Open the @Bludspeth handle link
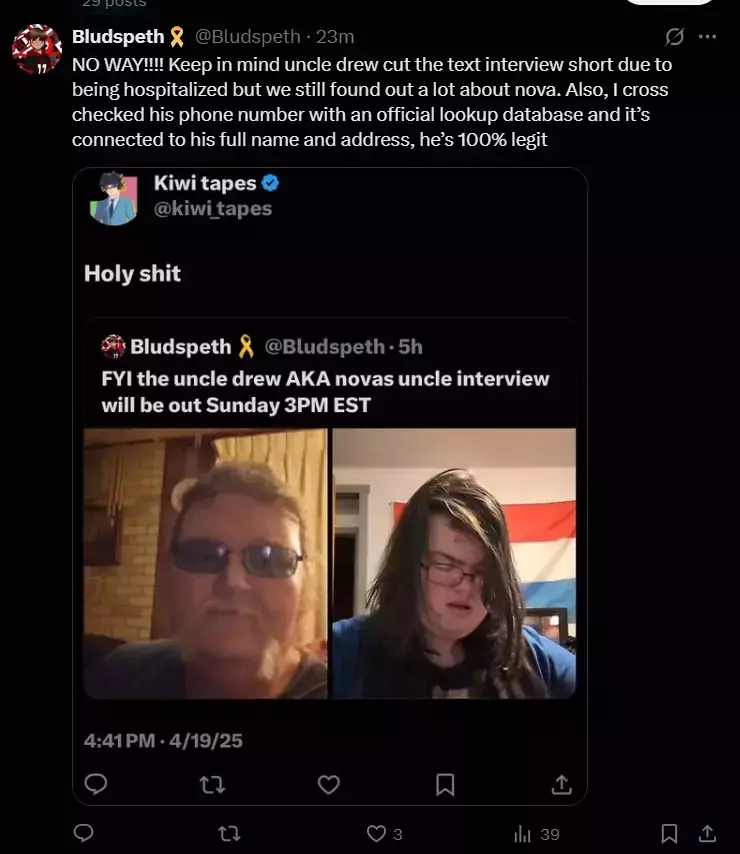Viewport: 740px width, 854px height. (248, 36)
